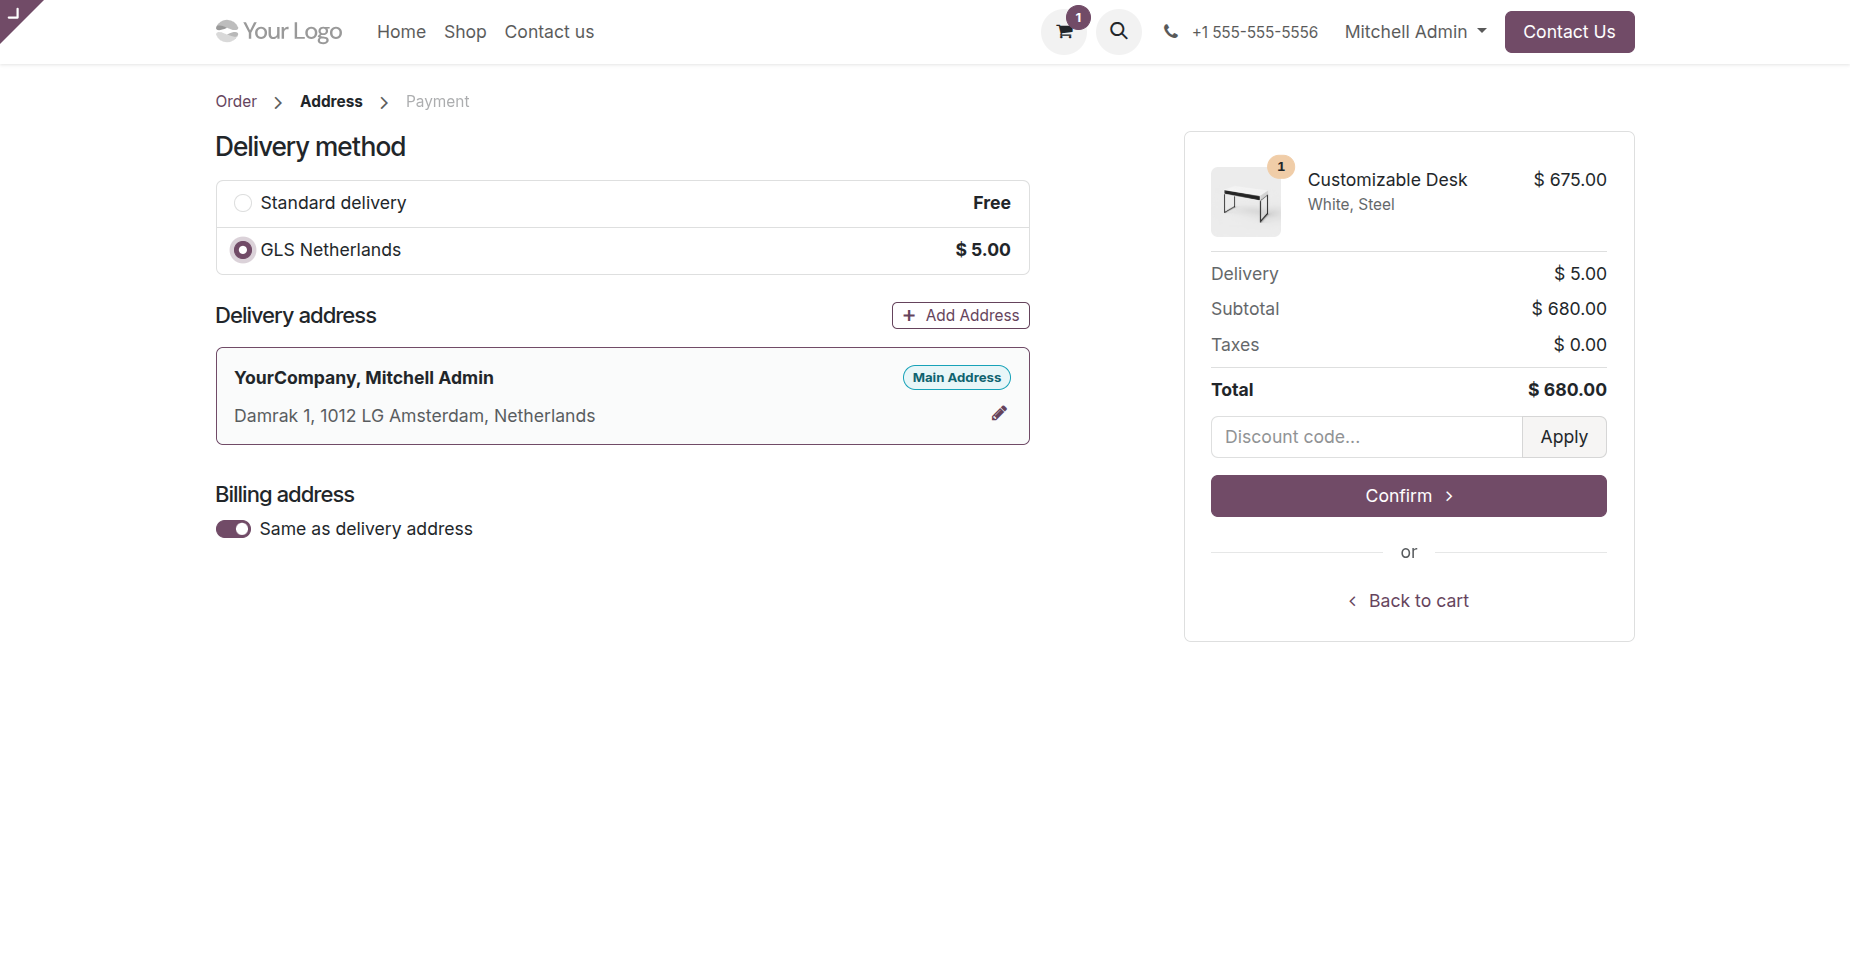This screenshot has width=1850, height=972.
Task: Click the Back to cart link
Action: pos(1409,601)
